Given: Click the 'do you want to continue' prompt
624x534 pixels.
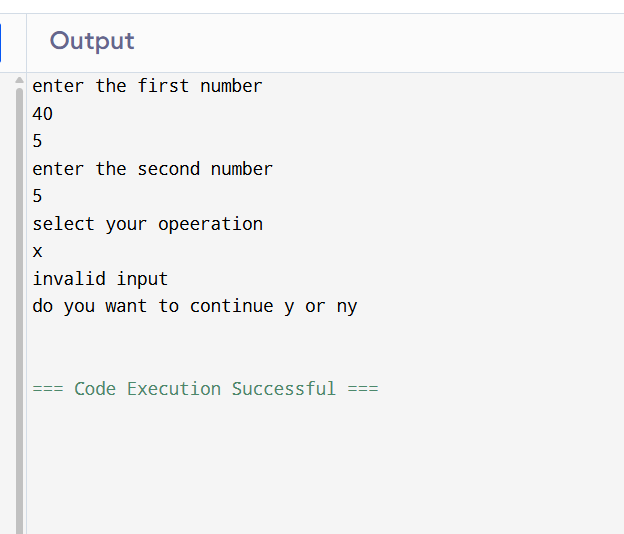Looking at the screenshot, I should pos(194,306).
